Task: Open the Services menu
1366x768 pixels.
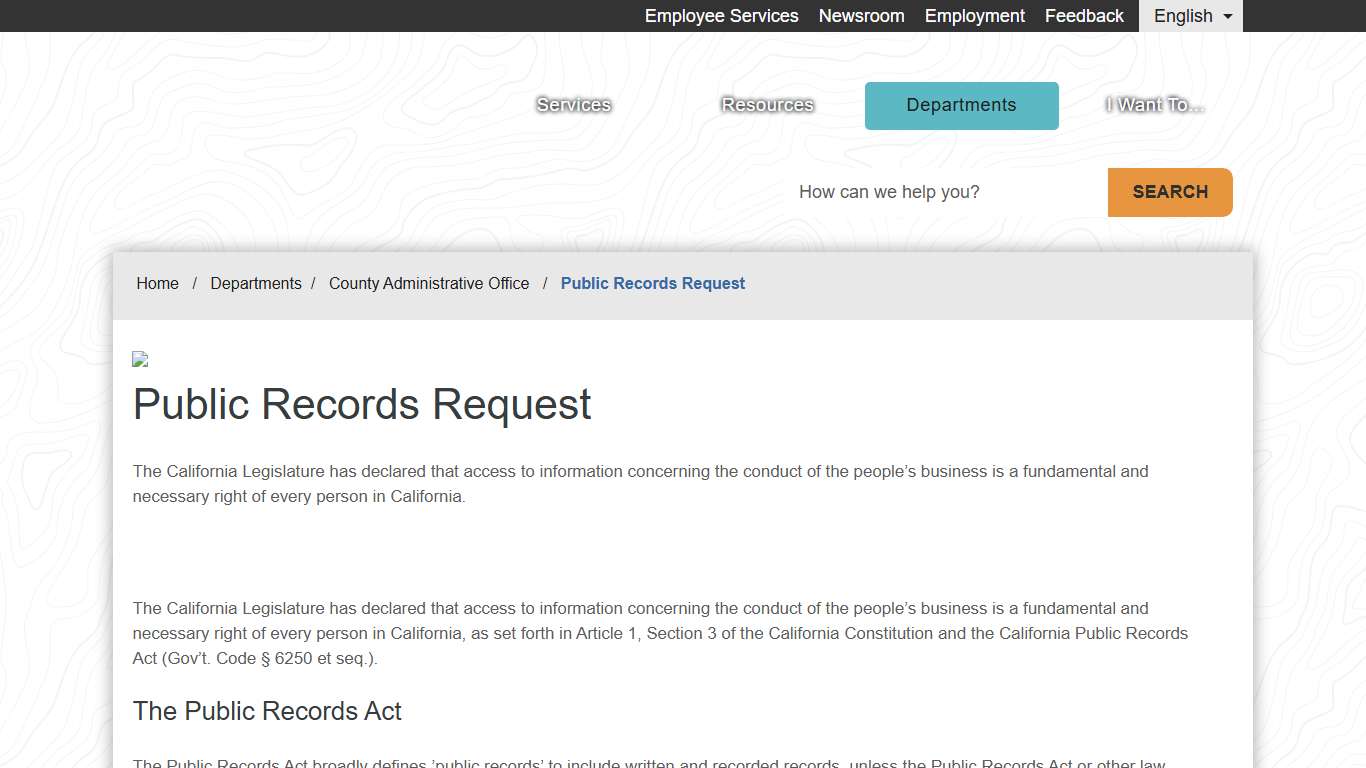Action: [x=573, y=104]
